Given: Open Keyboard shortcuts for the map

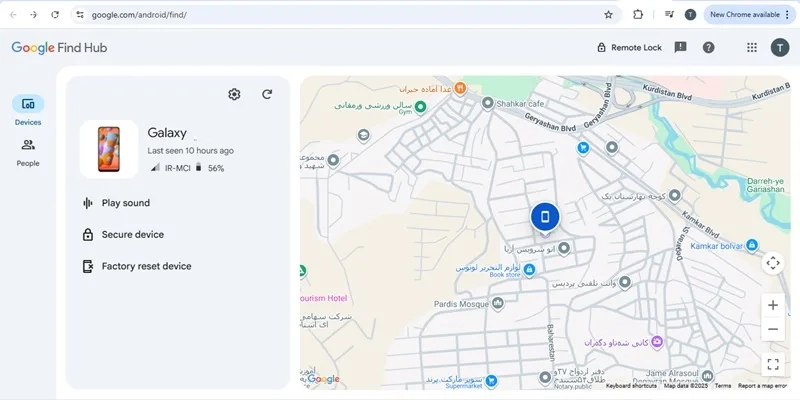Looking at the screenshot, I should click(631, 386).
